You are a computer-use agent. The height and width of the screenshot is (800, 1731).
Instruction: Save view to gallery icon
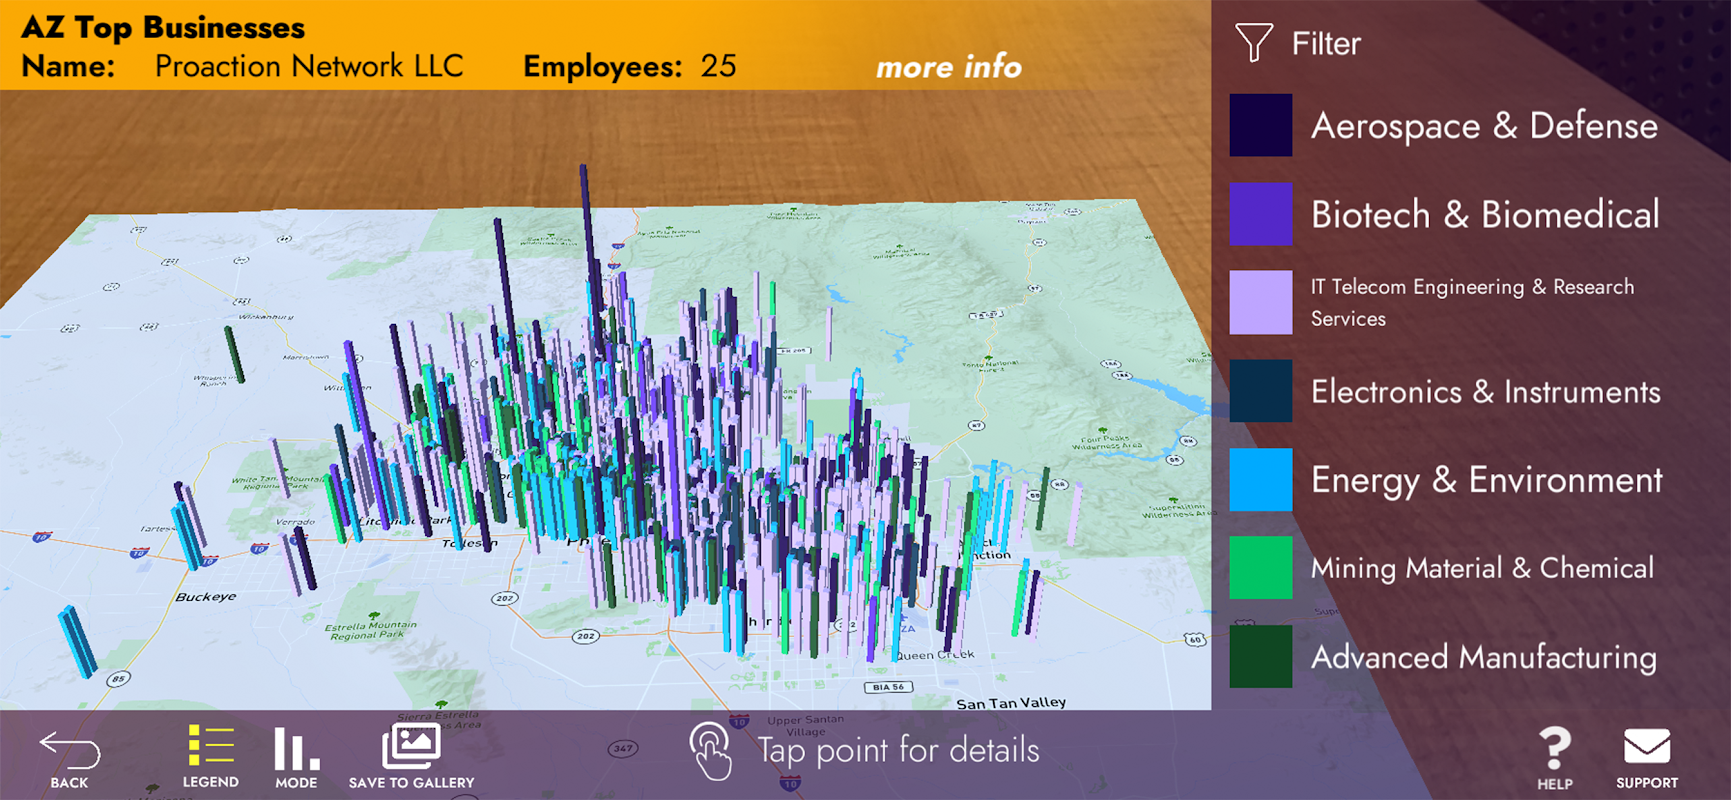click(411, 747)
